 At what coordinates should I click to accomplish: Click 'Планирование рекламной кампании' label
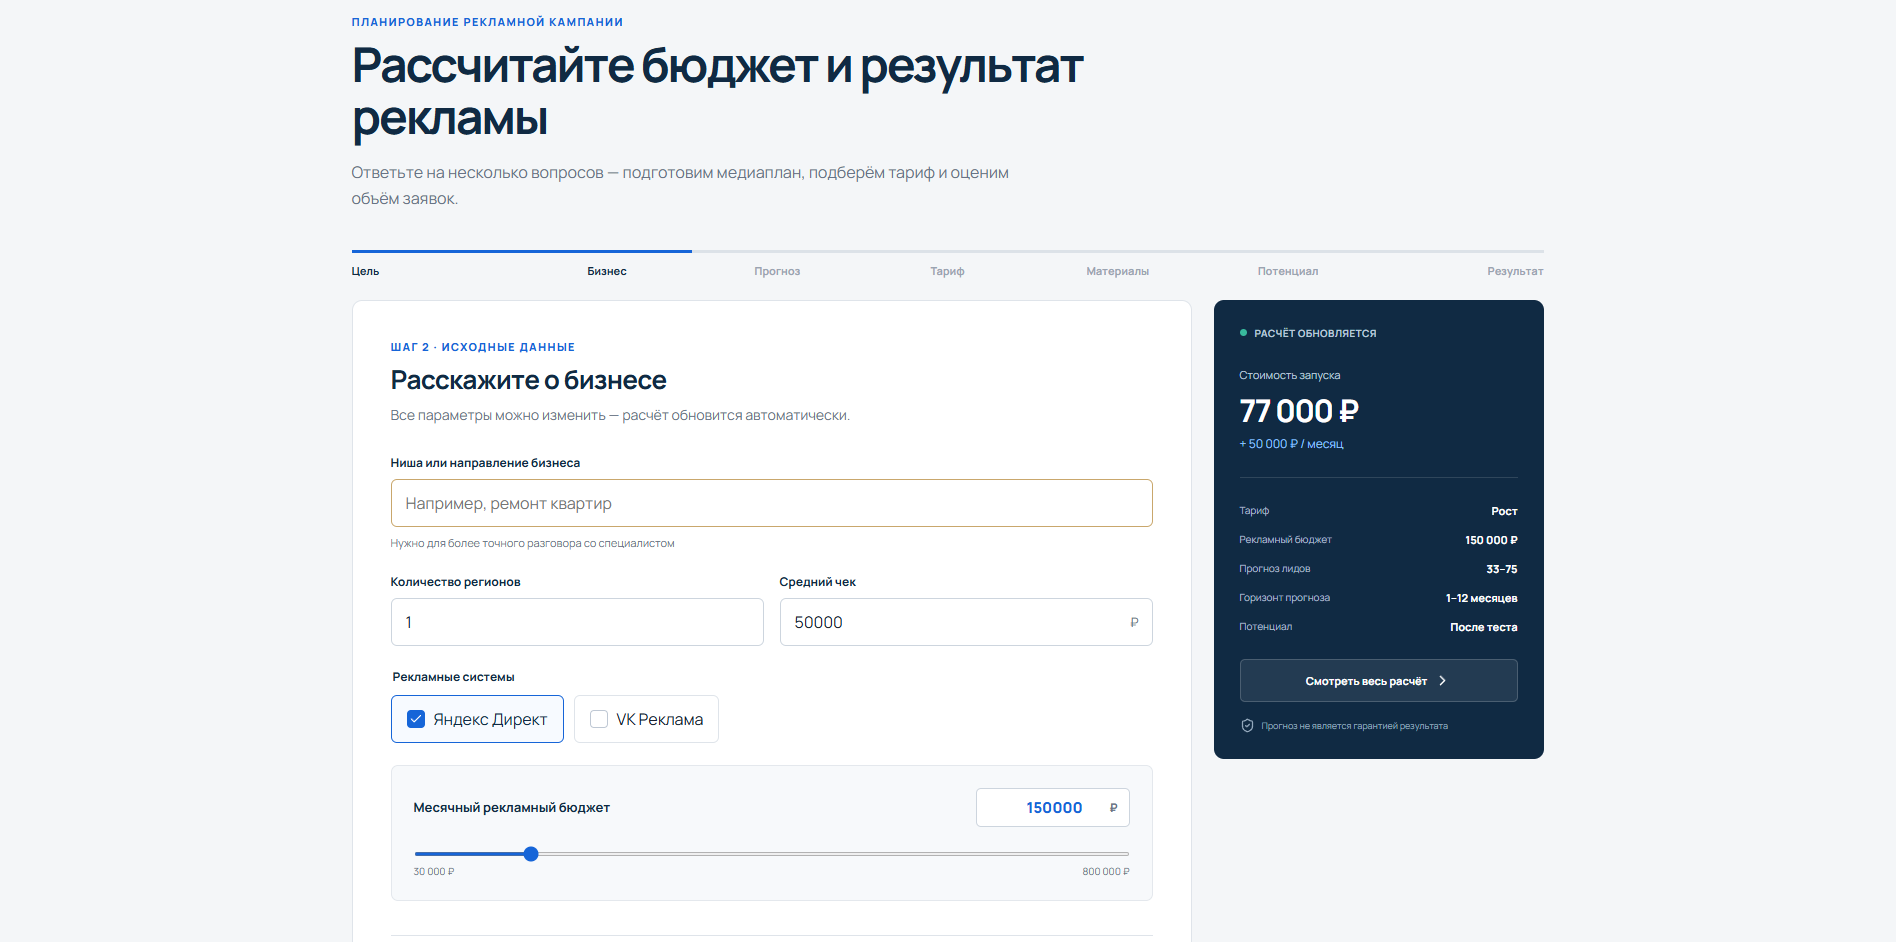(x=487, y=22)
